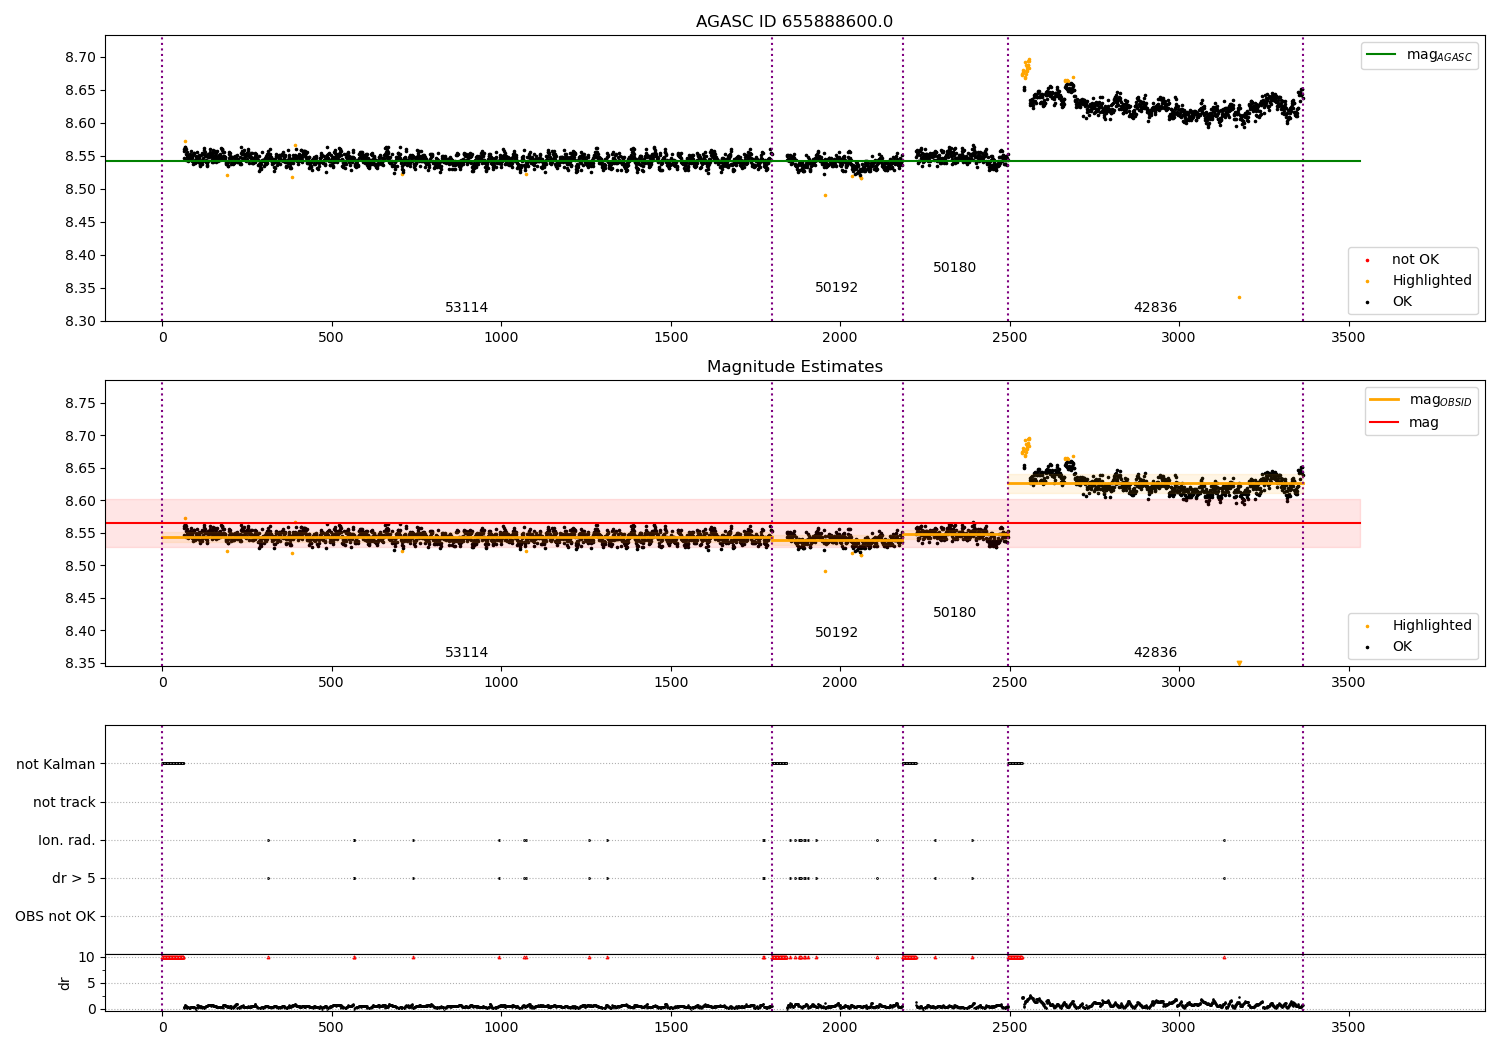Select the 'OK' legend entry in top plot
The image size is (1500, 1050).
1402,302
